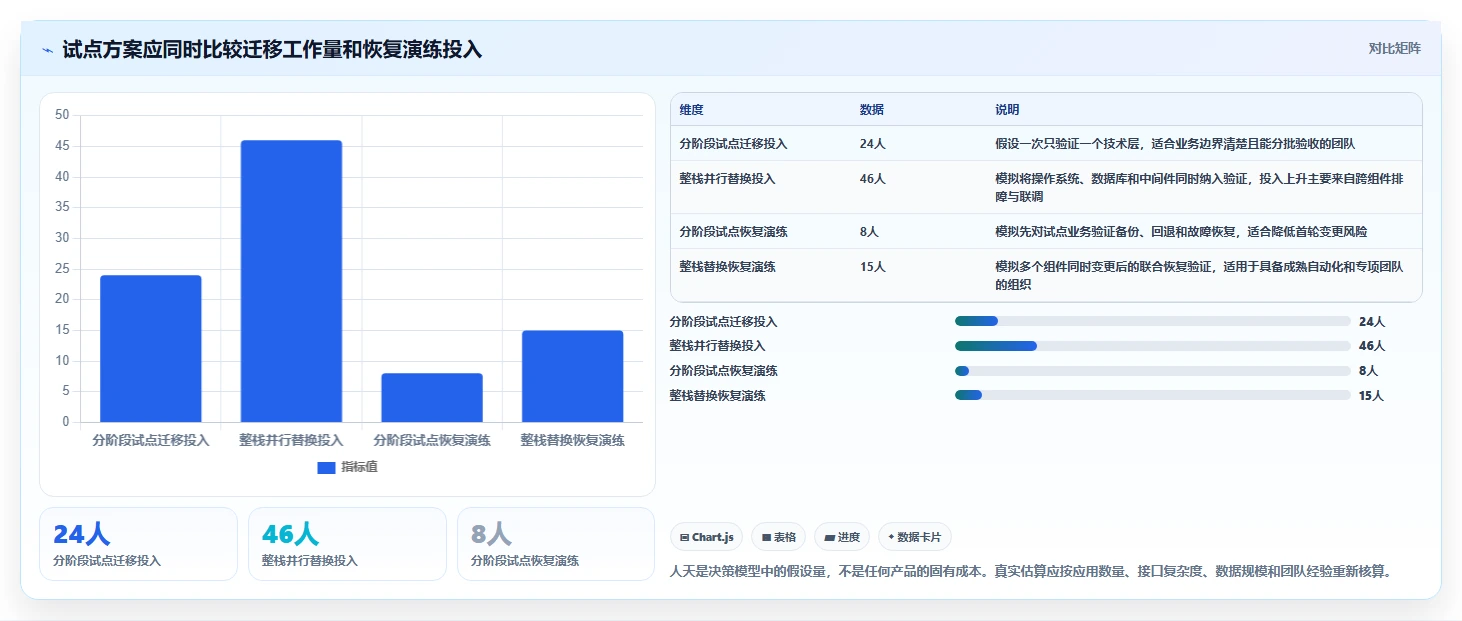The image size is (1462, 621).
Task: Click the 说明 column header
Action: pyautogui.click(x=1007, y=110)
